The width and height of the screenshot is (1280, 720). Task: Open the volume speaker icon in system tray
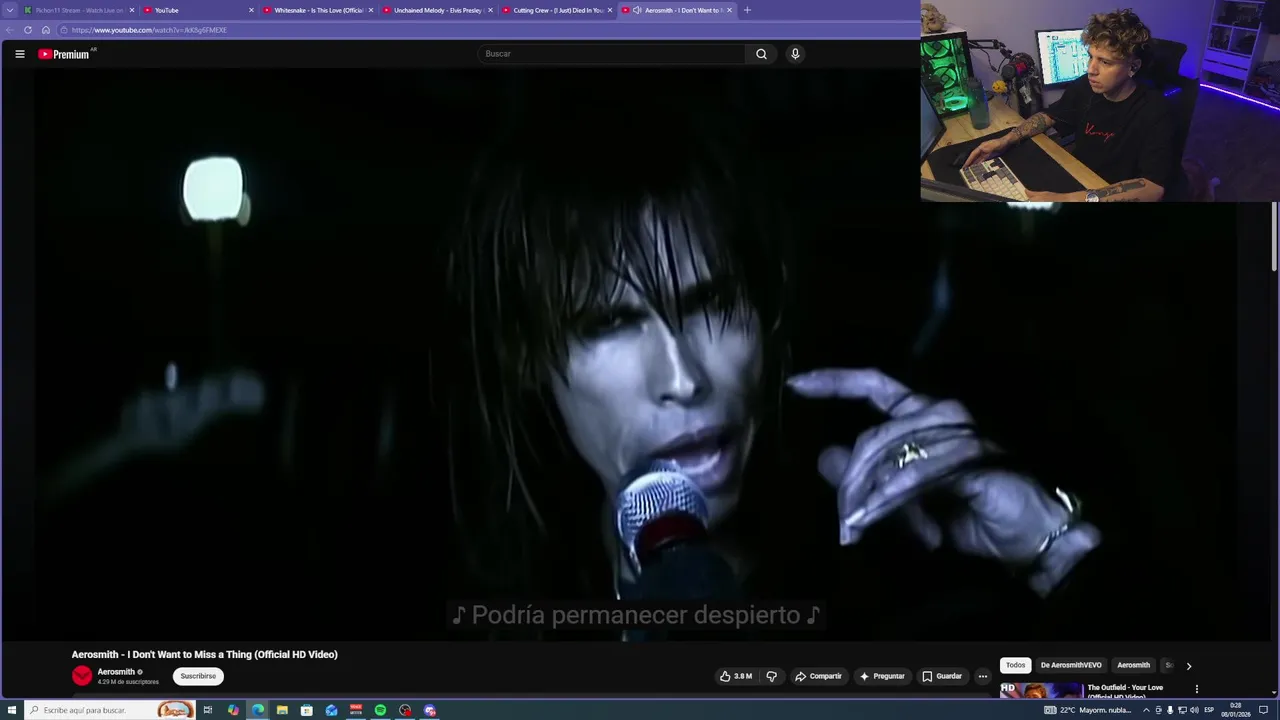pyautogui.click(x=1194, y=710)
